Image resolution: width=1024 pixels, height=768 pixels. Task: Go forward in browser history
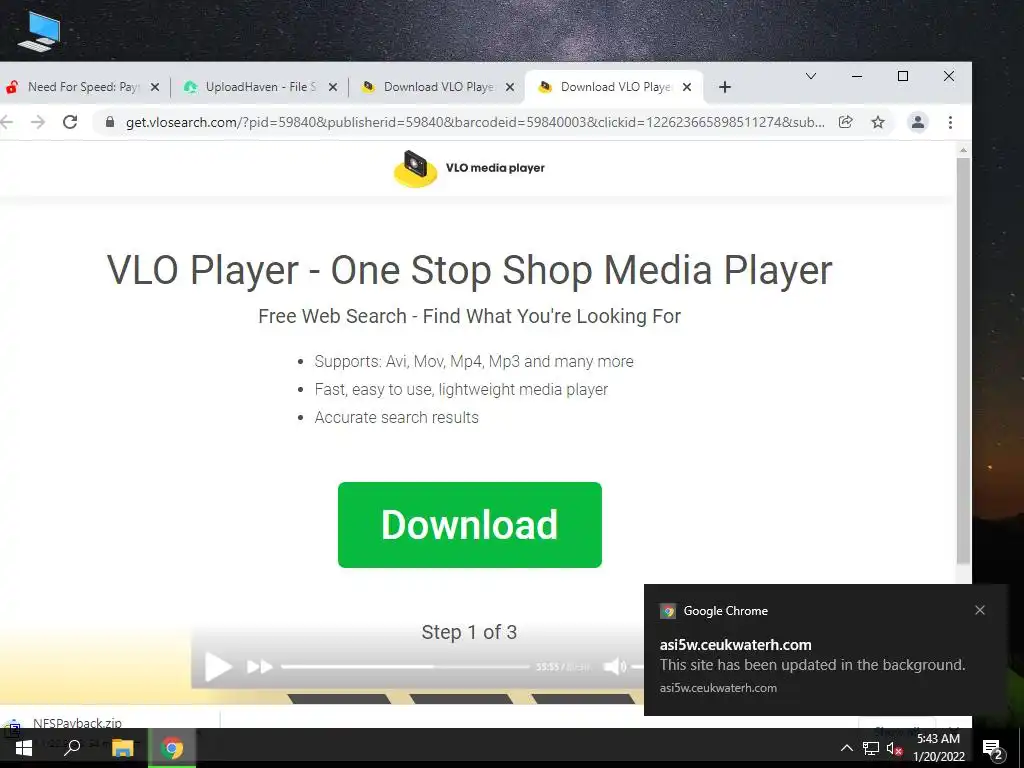38,122
